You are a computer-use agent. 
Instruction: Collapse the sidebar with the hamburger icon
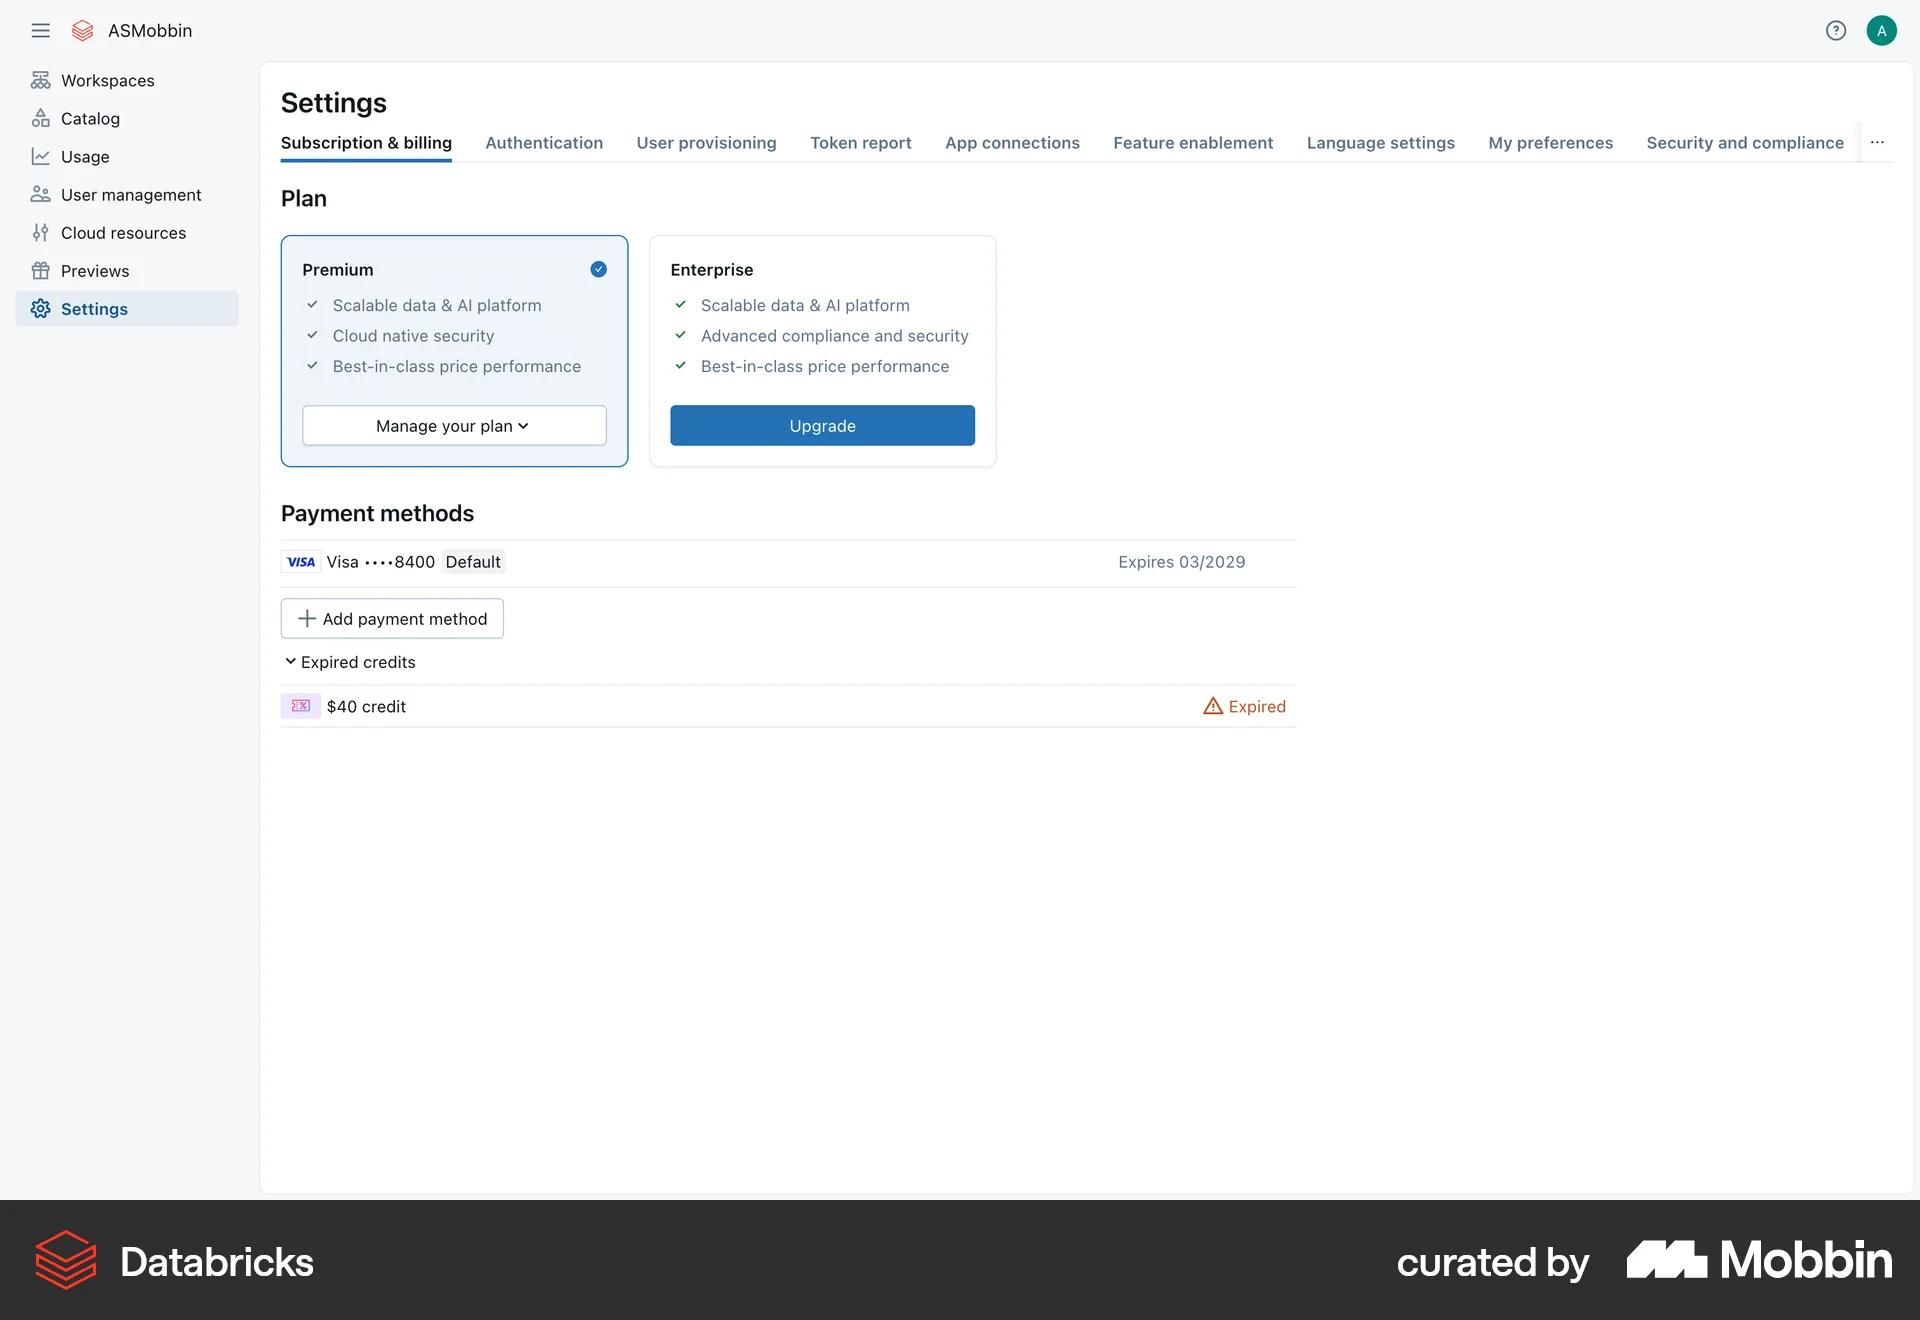click(41, 30)
